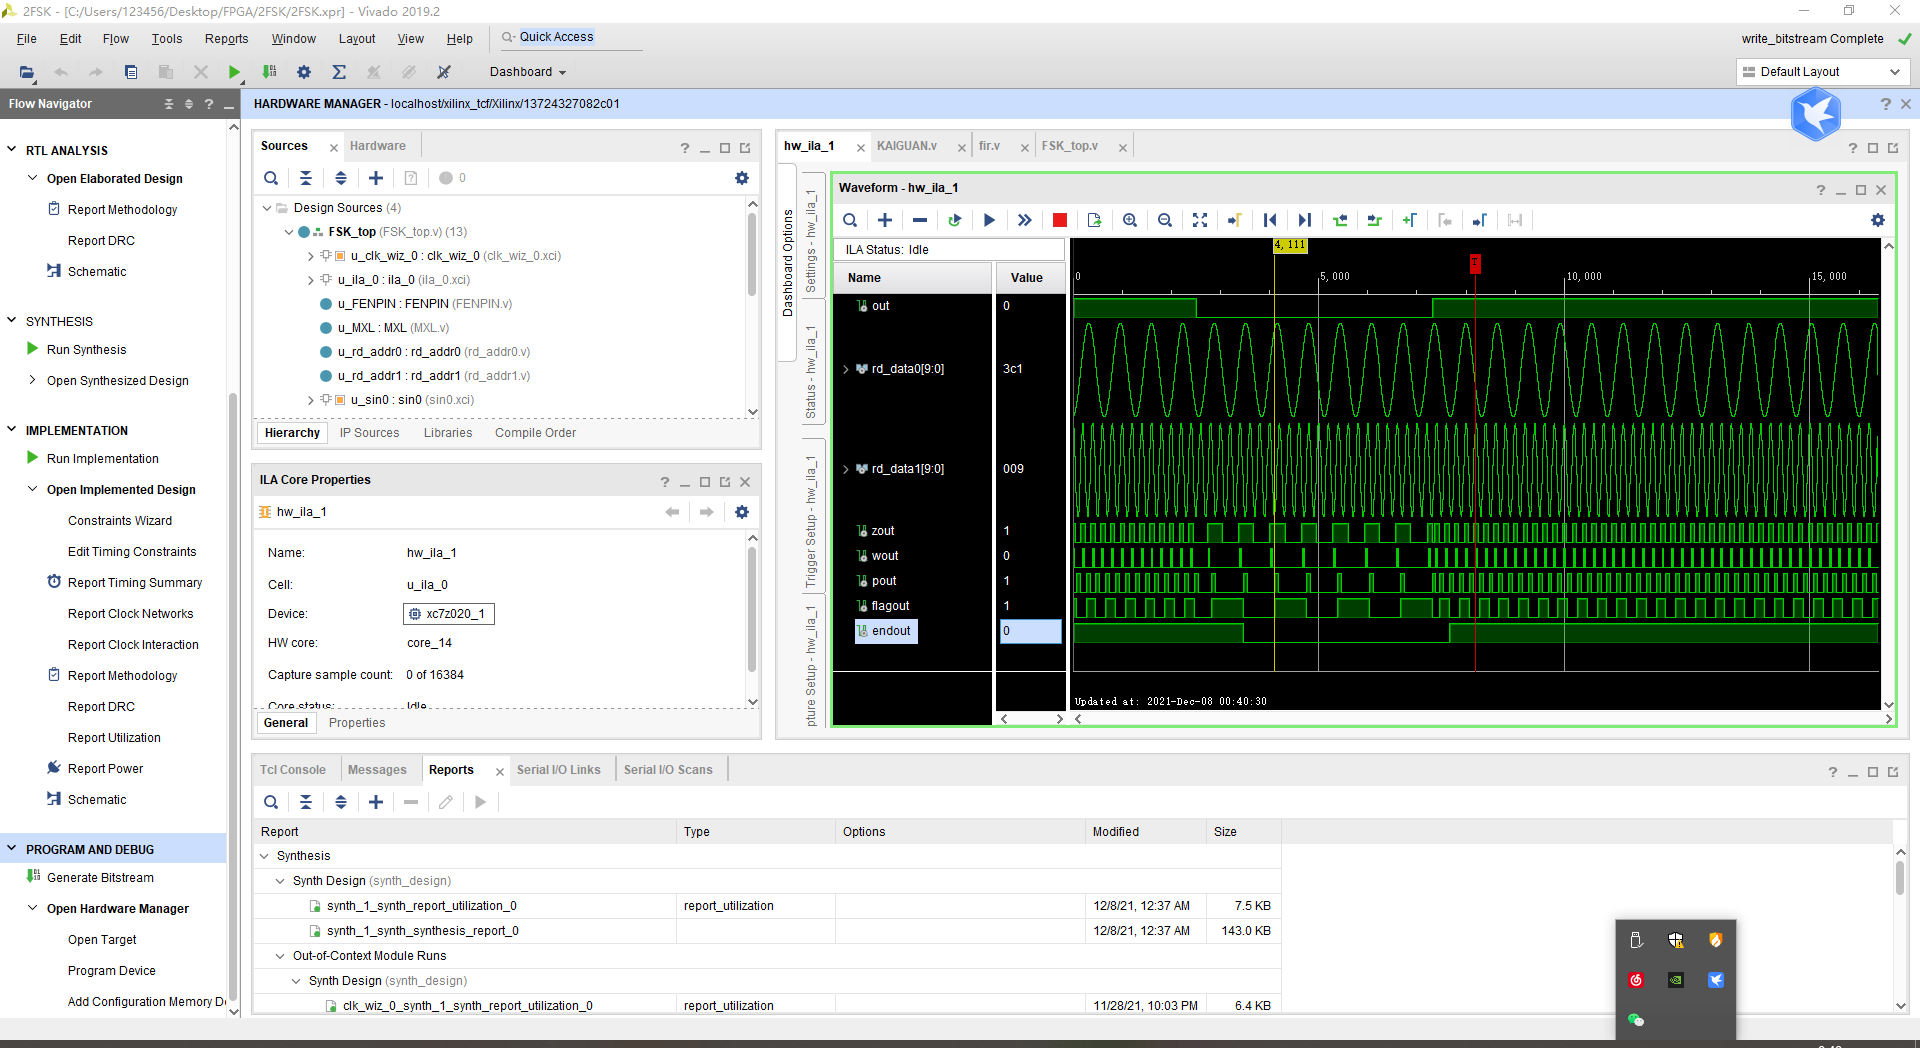Export ILA waveform data icon
The image size is (1920, 1048).
[x=1094, y=220]
